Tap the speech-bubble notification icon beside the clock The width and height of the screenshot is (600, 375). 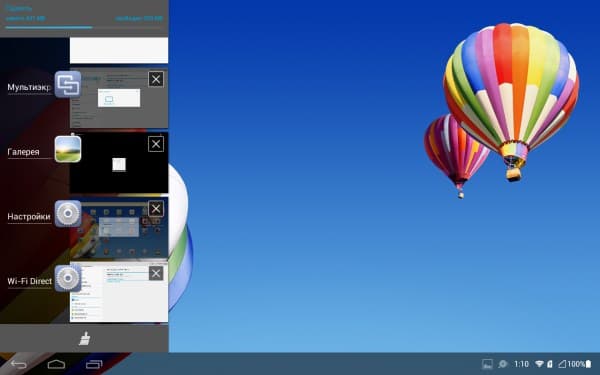click(x=503, y=364)
